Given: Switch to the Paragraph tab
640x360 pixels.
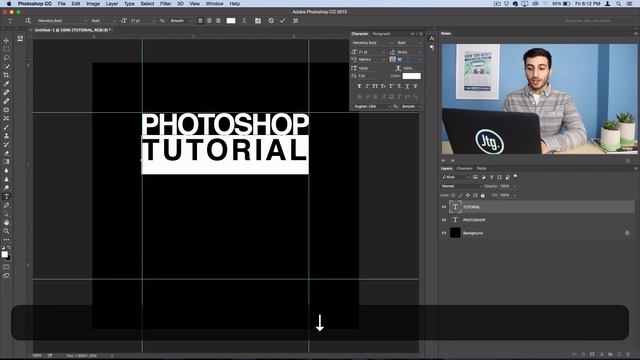Looking at the screenshot, I should (x=381, y=34).
